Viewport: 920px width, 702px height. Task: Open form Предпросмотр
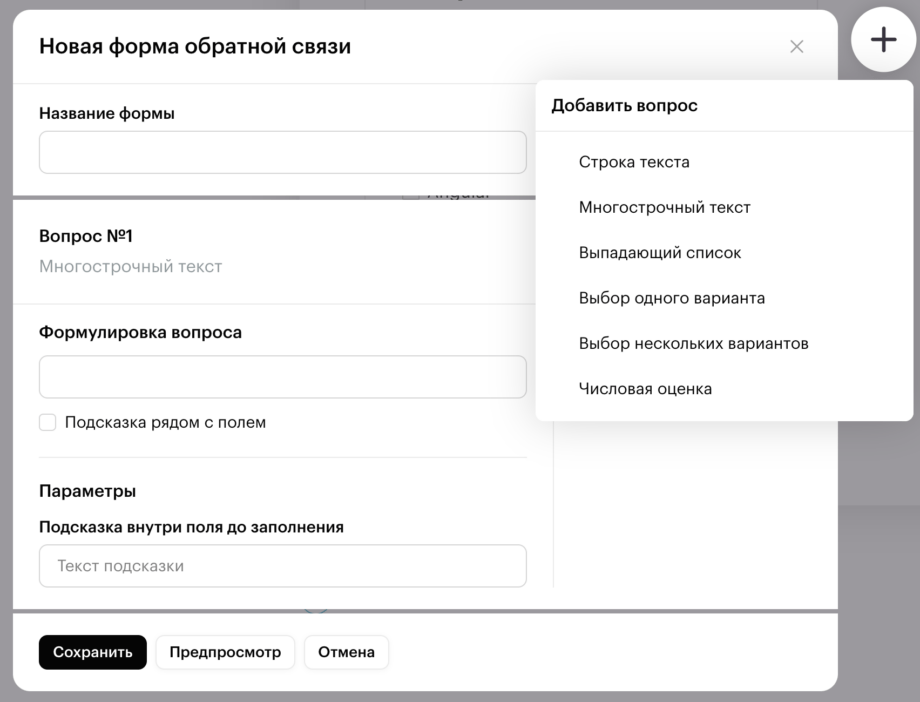225,652
